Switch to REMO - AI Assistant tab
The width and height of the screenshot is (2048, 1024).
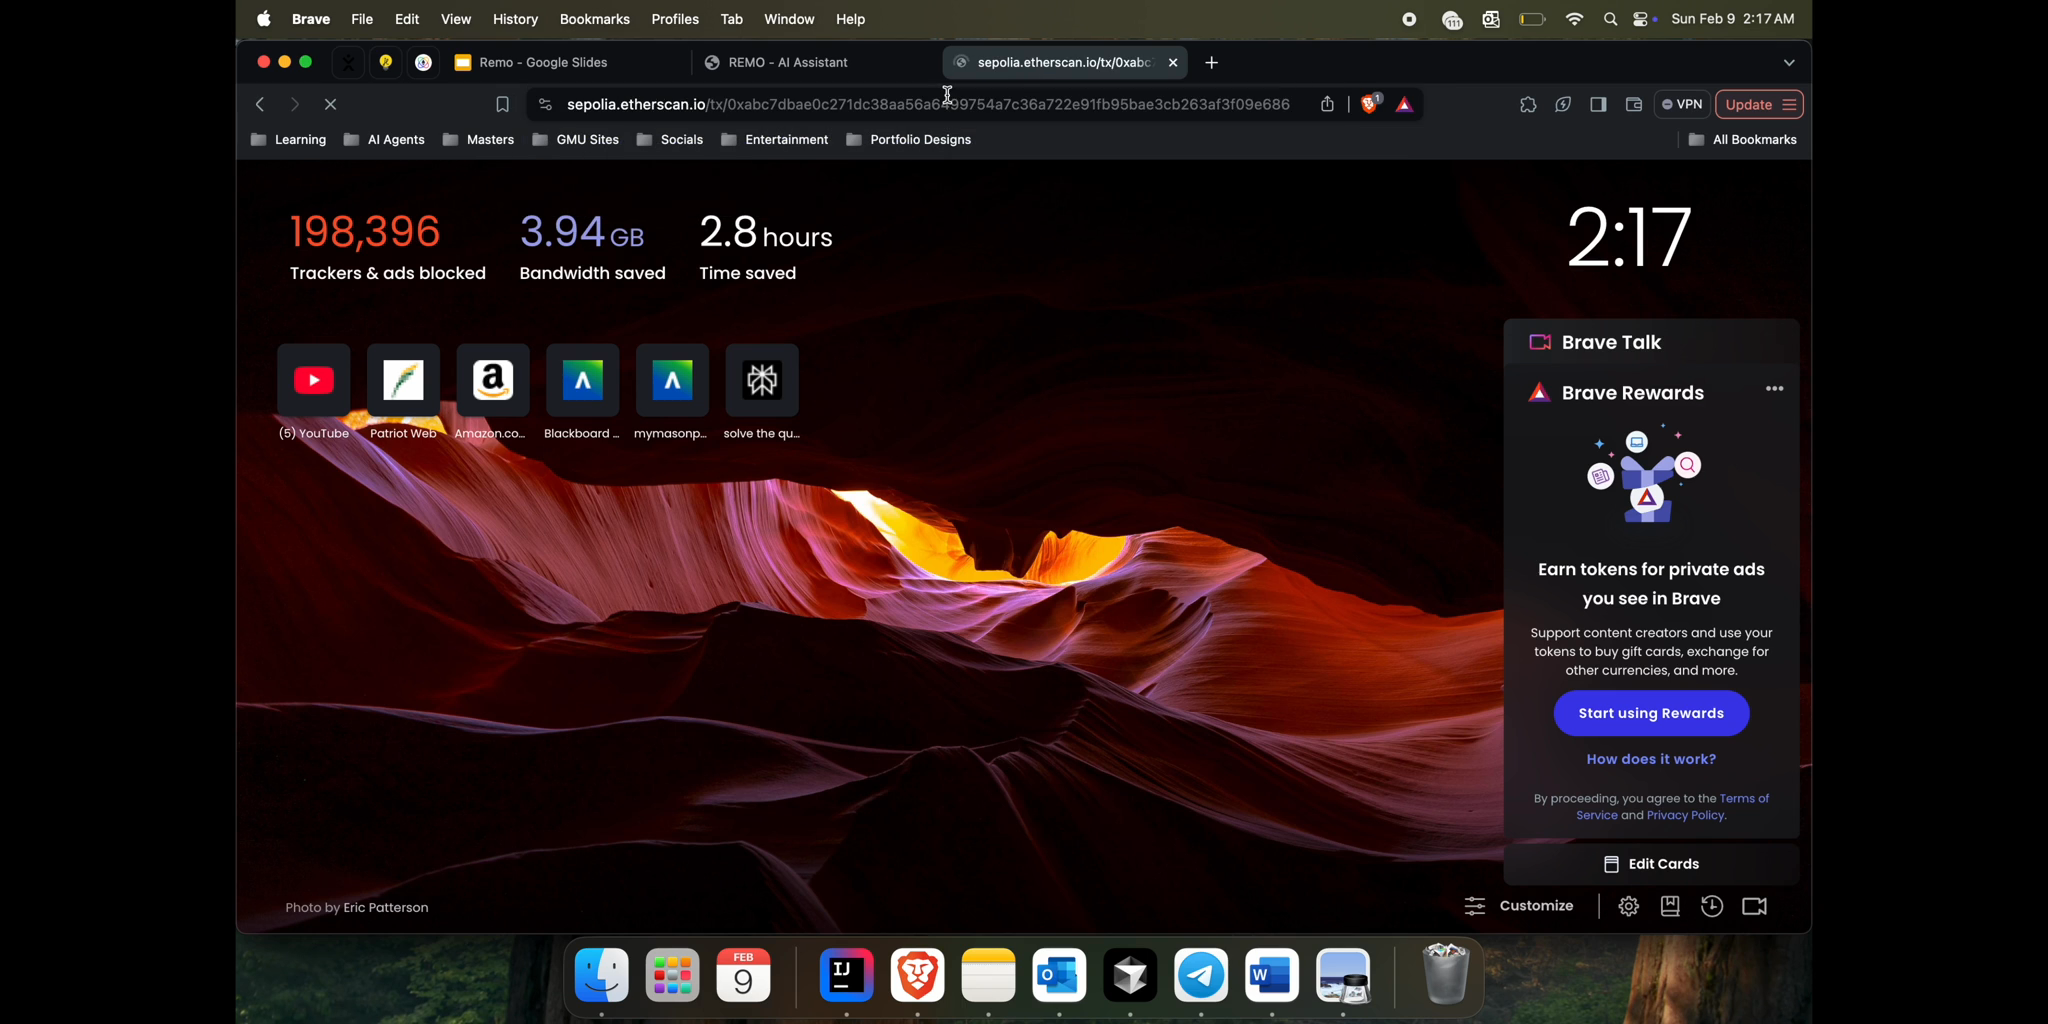click(815, 63)
